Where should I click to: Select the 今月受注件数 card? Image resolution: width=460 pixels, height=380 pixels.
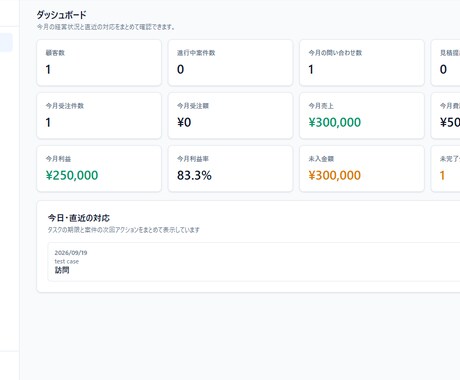(99, 116)
